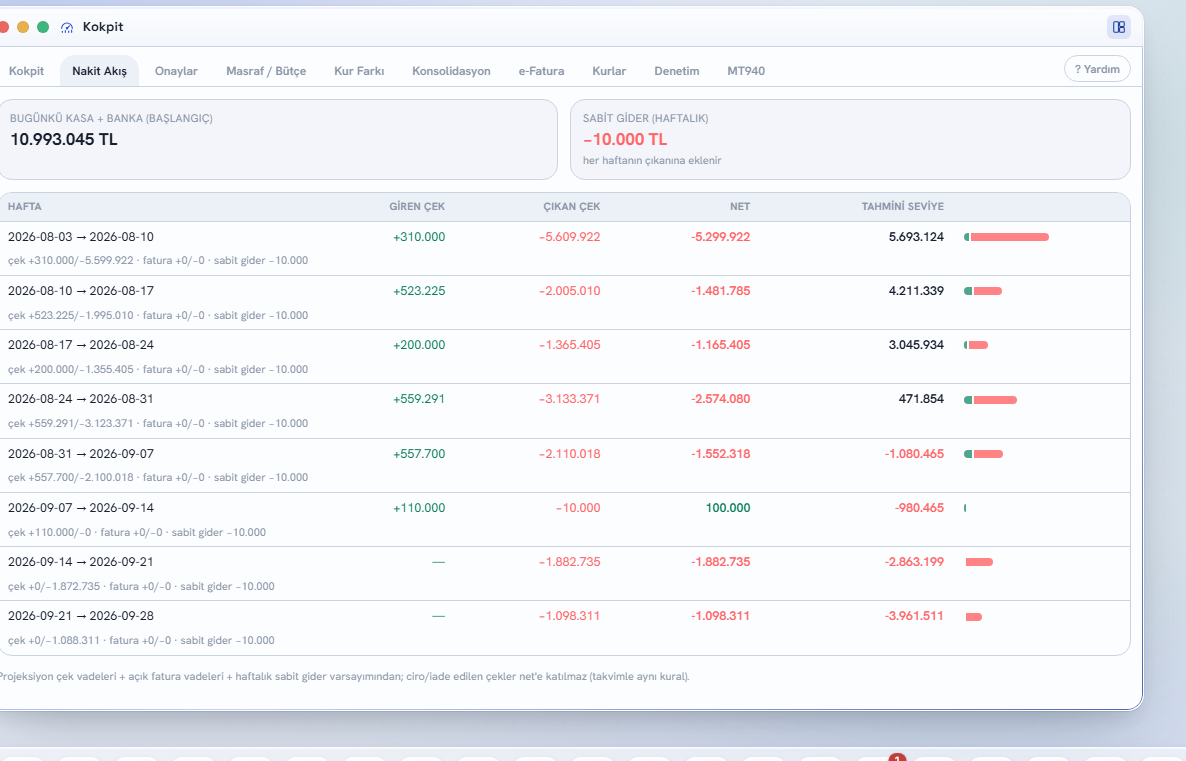Open the MT940 tab

click(746, 71)
